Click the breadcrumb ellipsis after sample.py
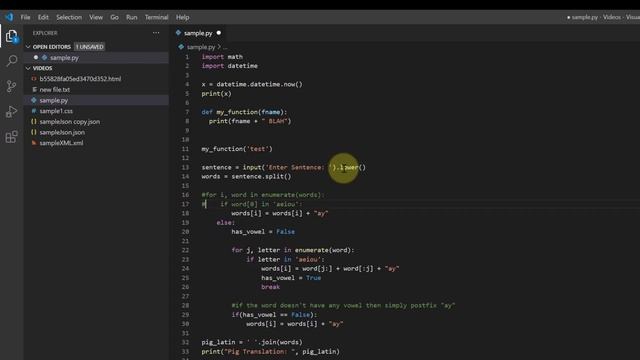 (x=225, y=47)
